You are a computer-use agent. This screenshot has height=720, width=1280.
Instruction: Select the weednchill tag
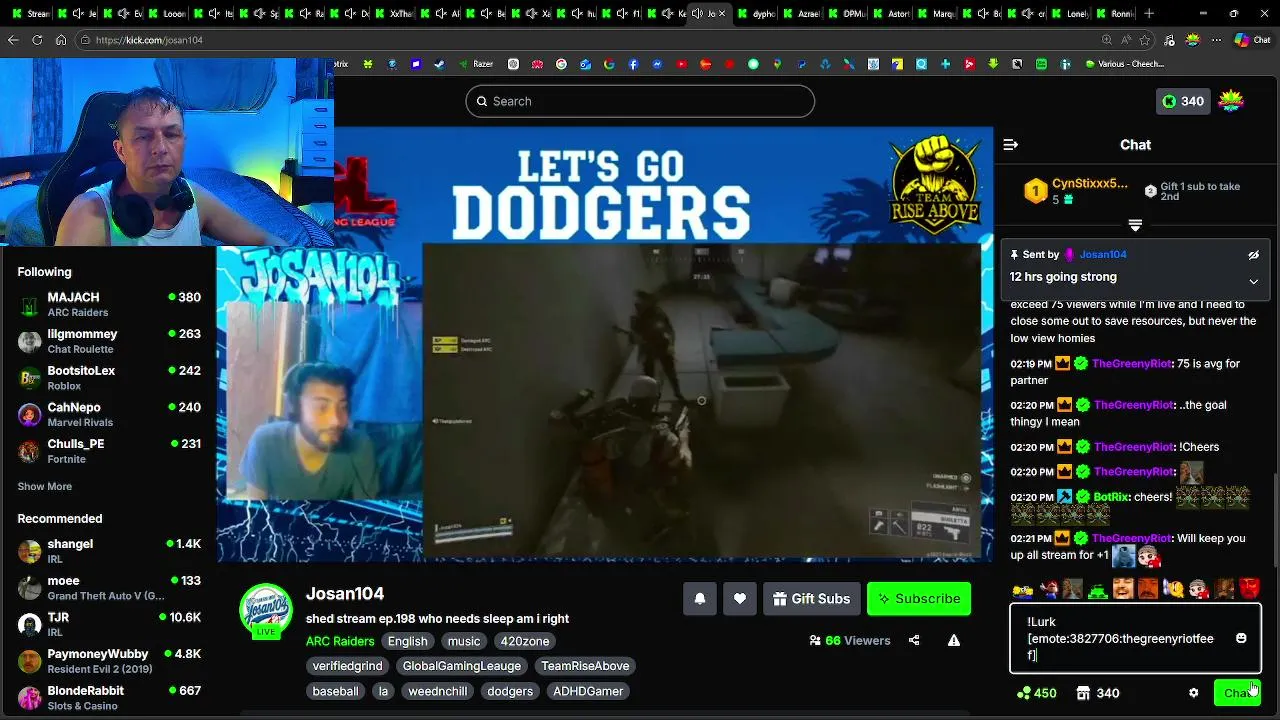(x=437, y=691)
